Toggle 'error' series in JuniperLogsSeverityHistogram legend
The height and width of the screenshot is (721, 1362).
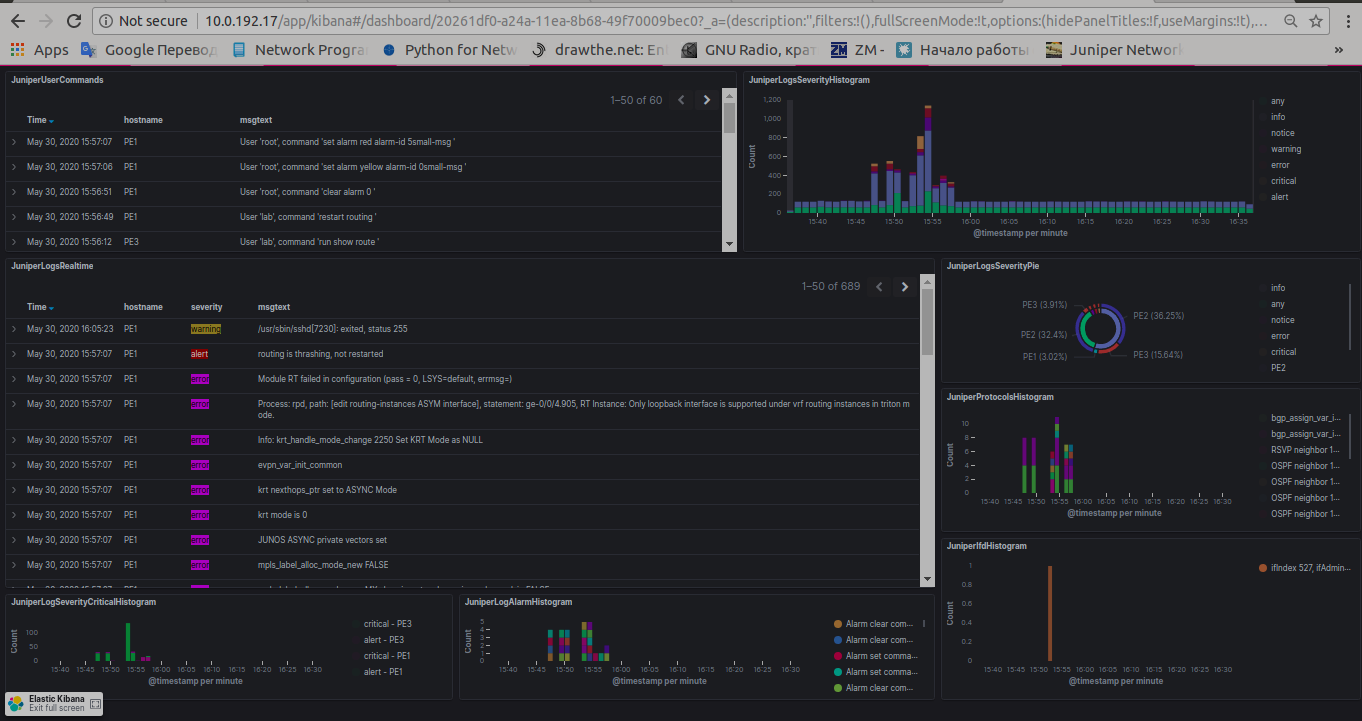point(1280,165)
